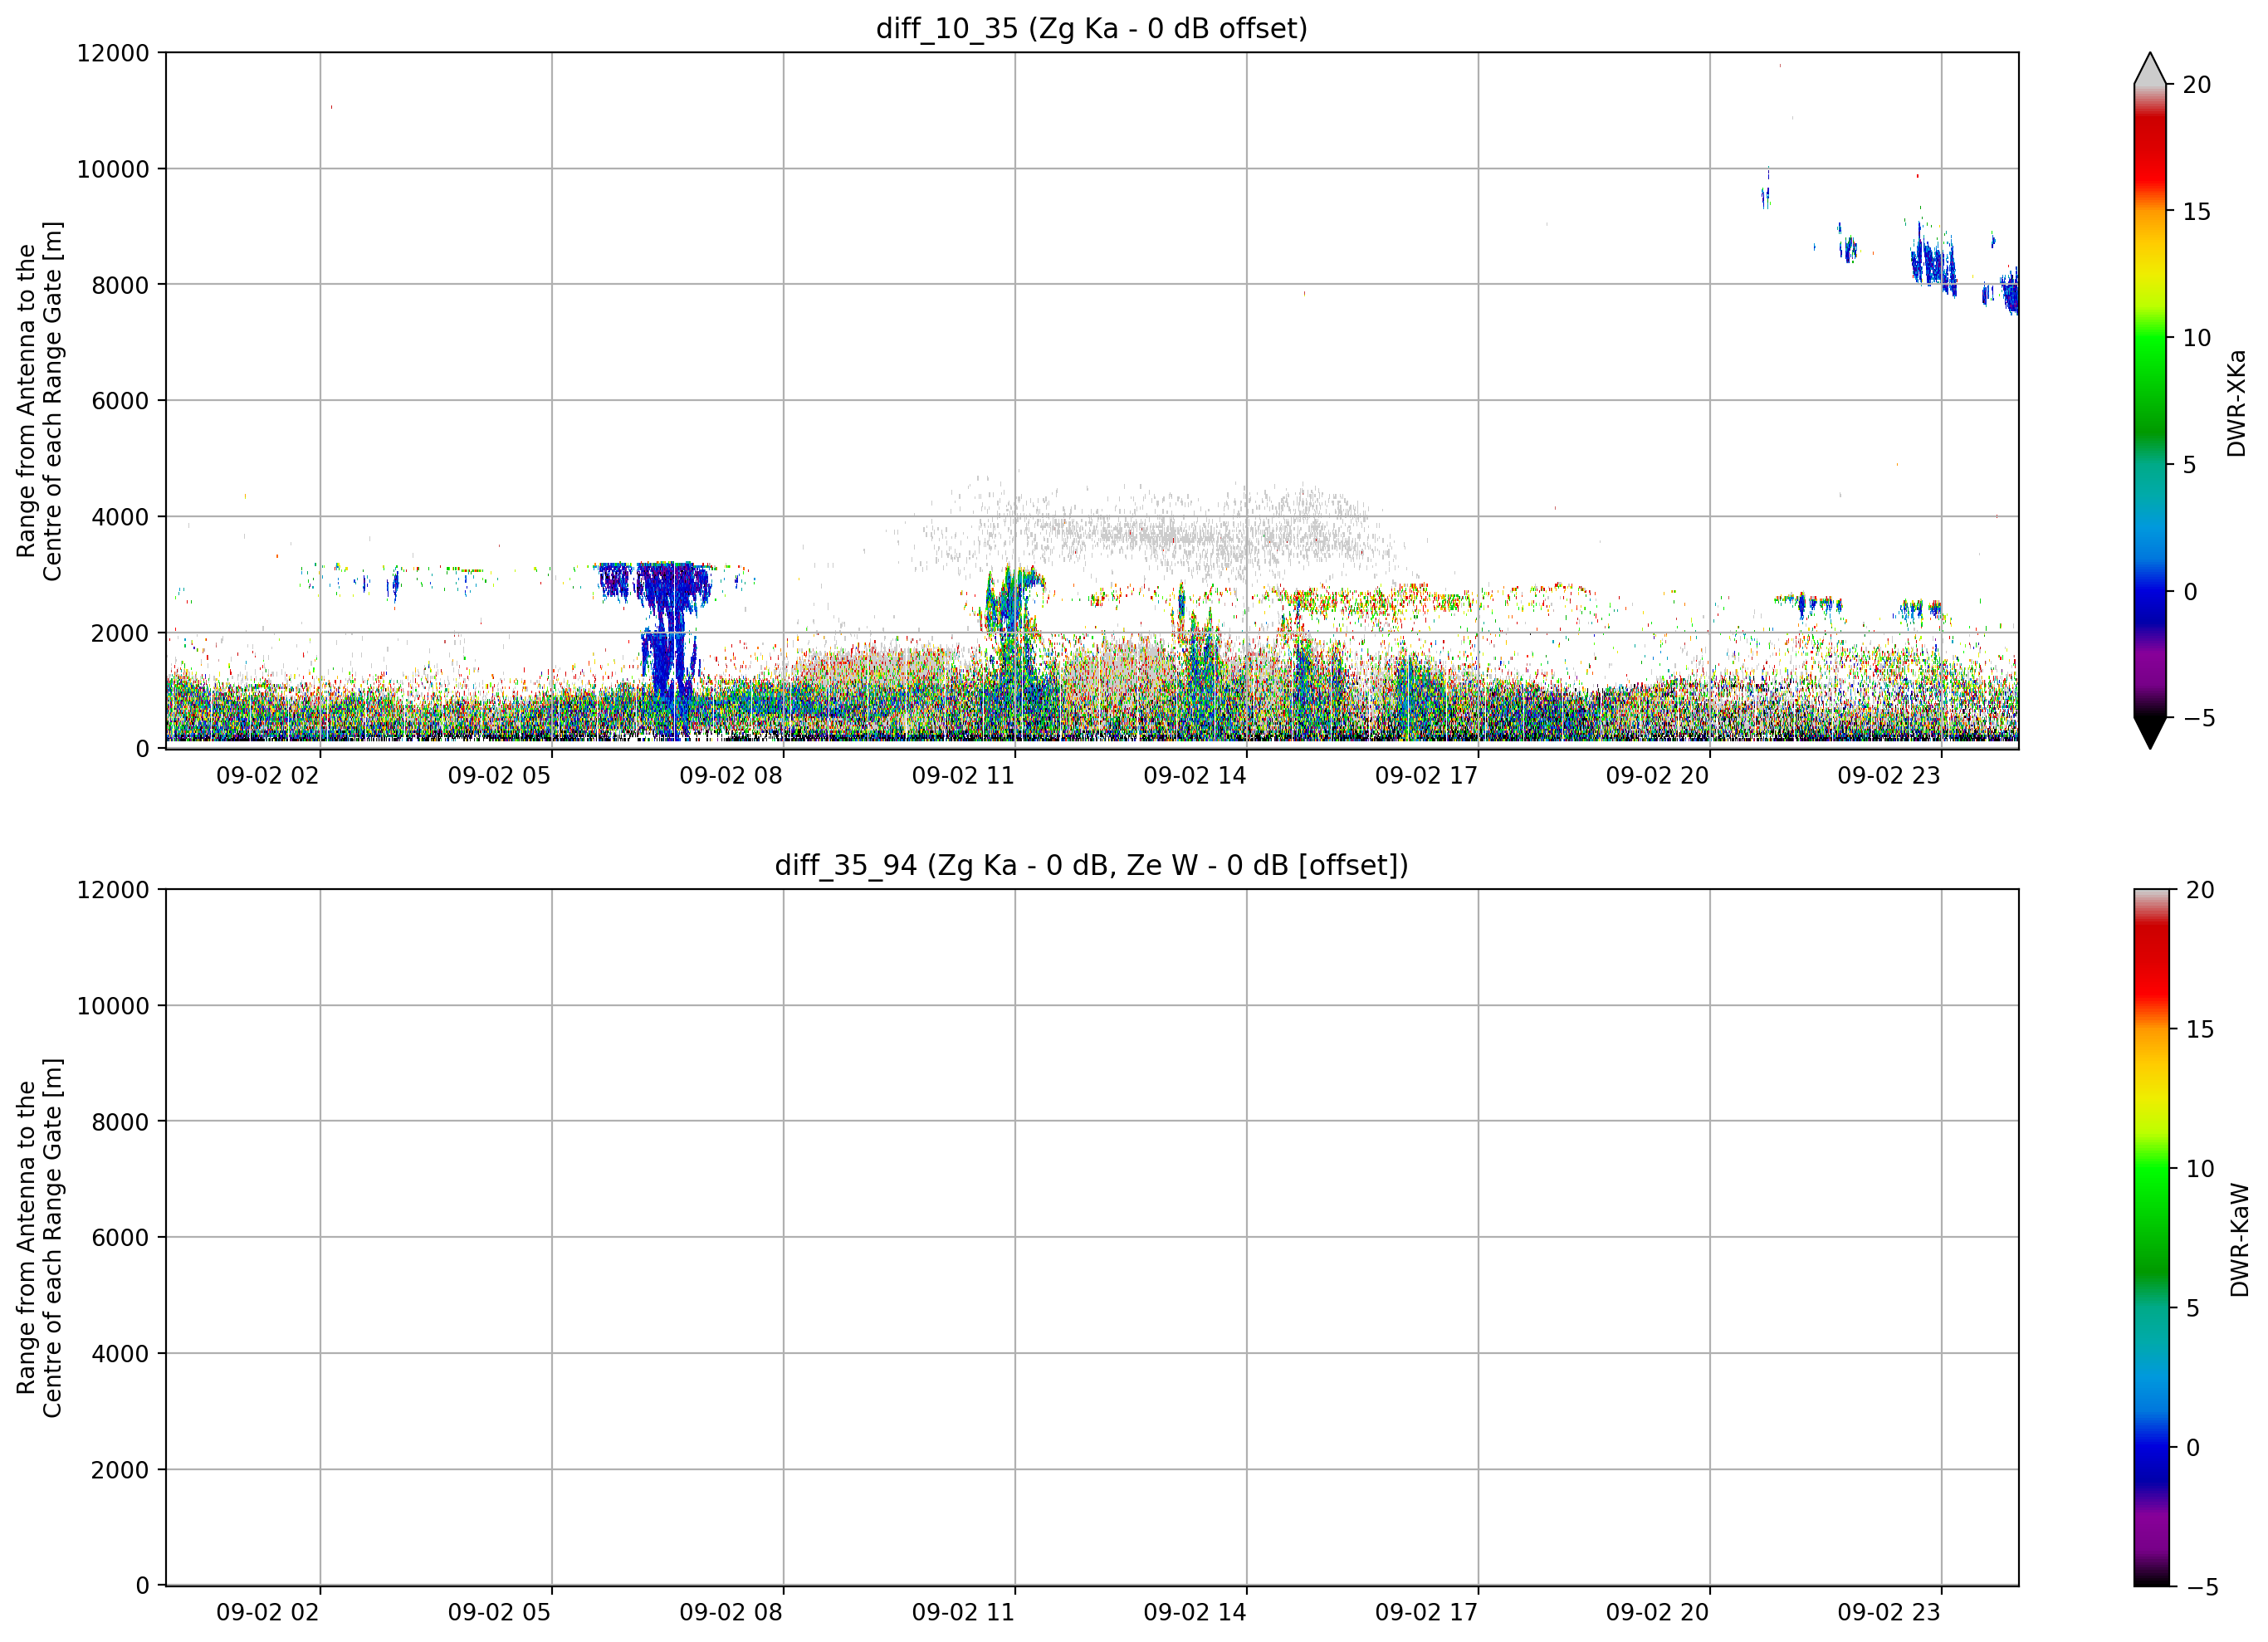Click the 09-02 02 tick label in bottom plot
Image resolution: width=2268 pixels, height=1642 pixels.
pos(267,1613)
